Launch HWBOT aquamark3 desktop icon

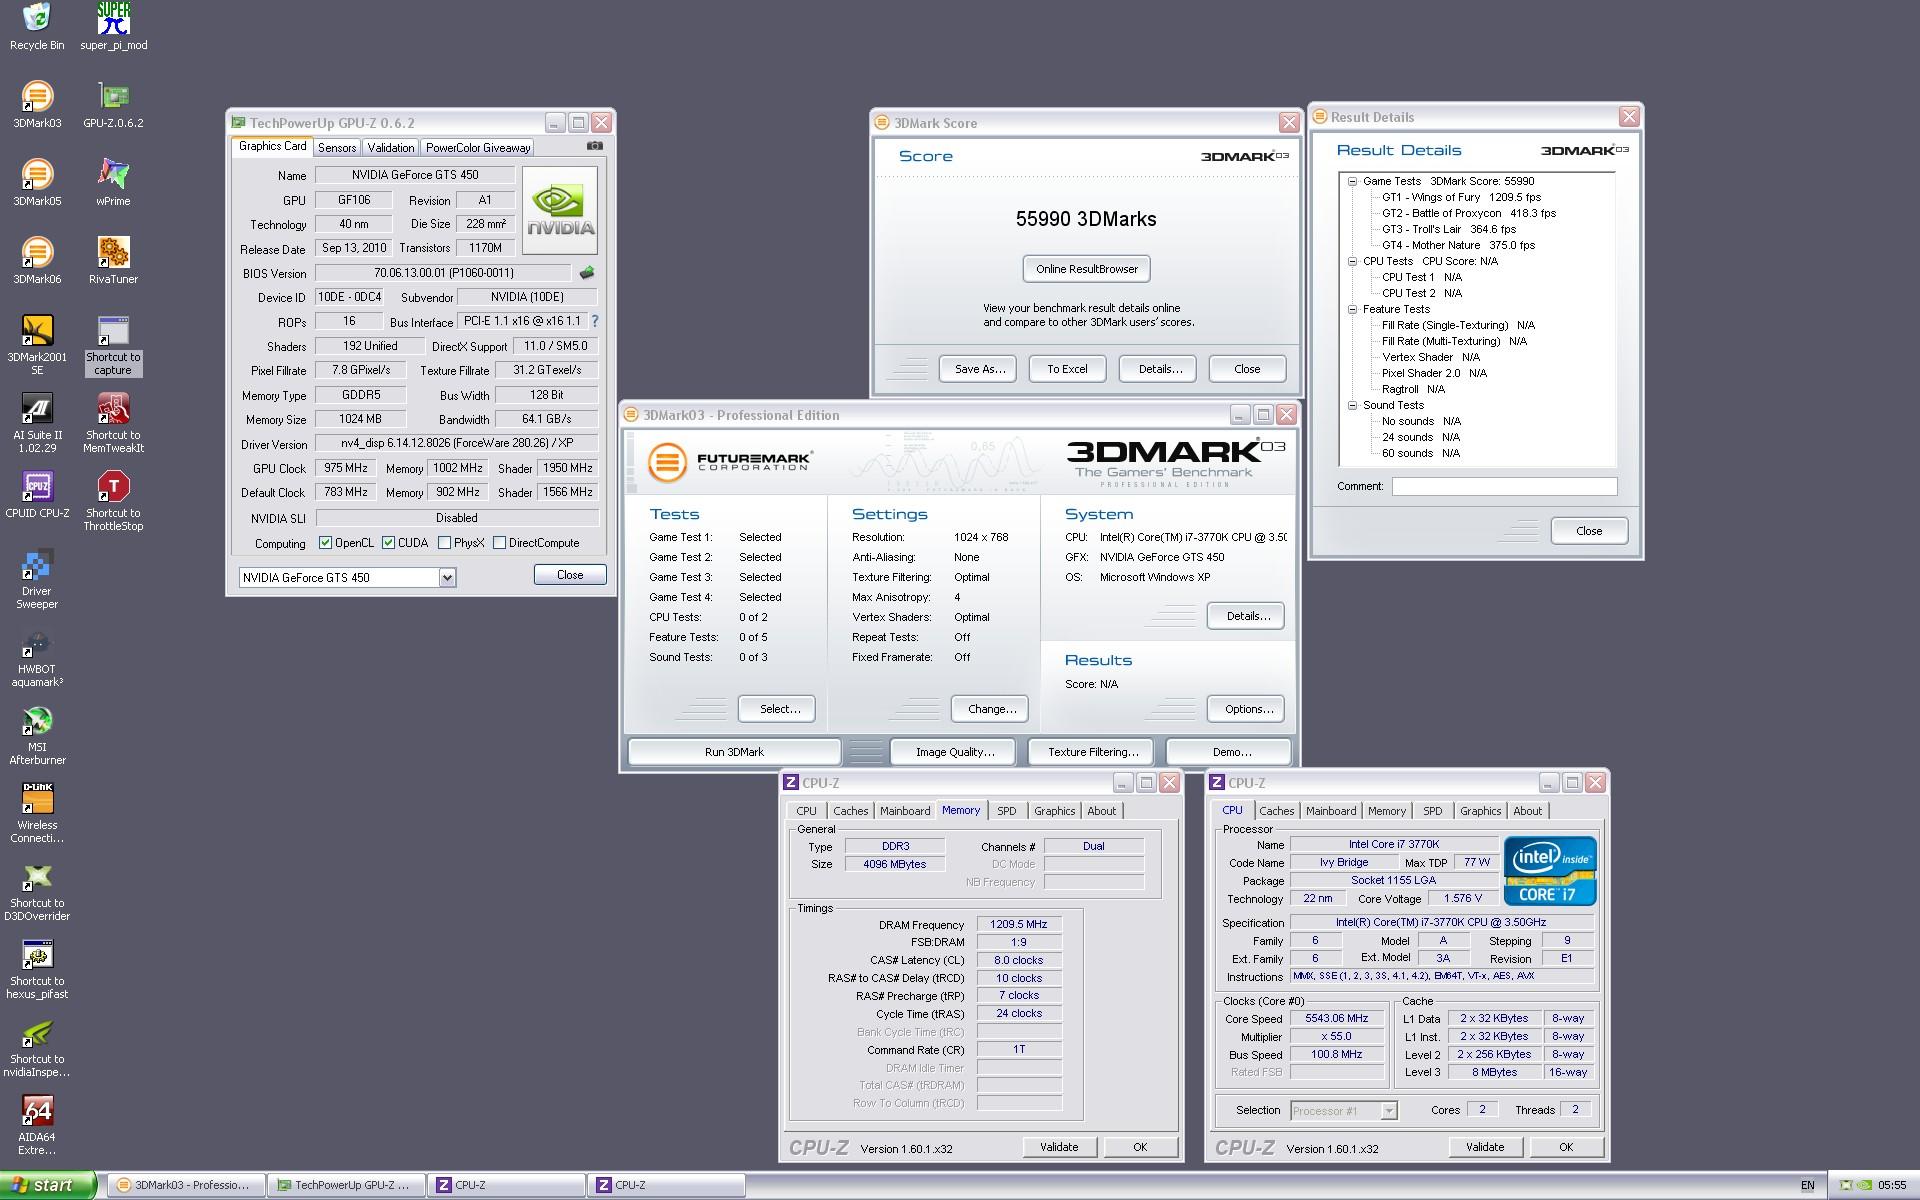(x=37, y=657)
